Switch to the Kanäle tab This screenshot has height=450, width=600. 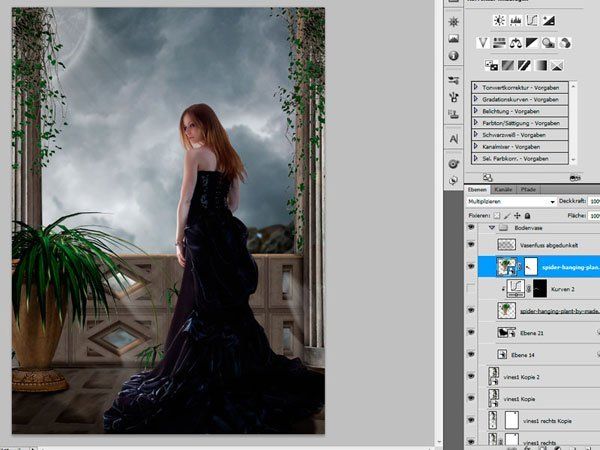click(x=503, y=189)
